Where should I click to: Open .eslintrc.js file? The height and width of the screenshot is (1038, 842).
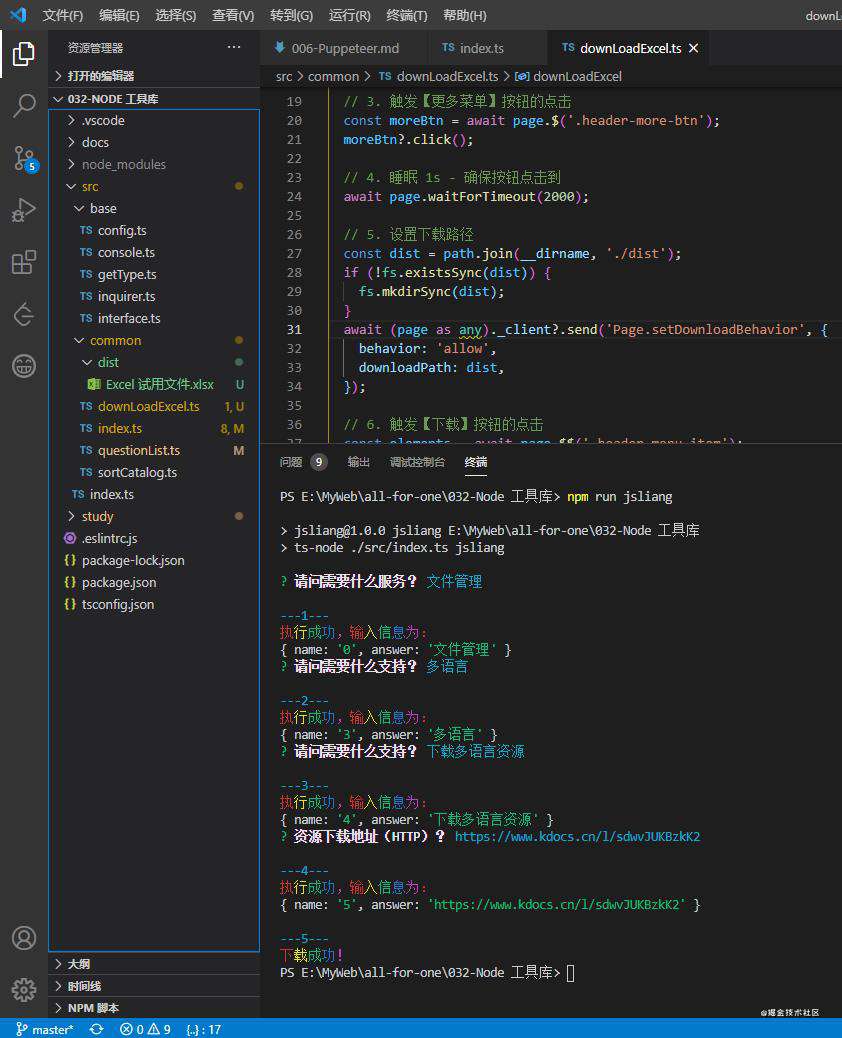[154, 538]
